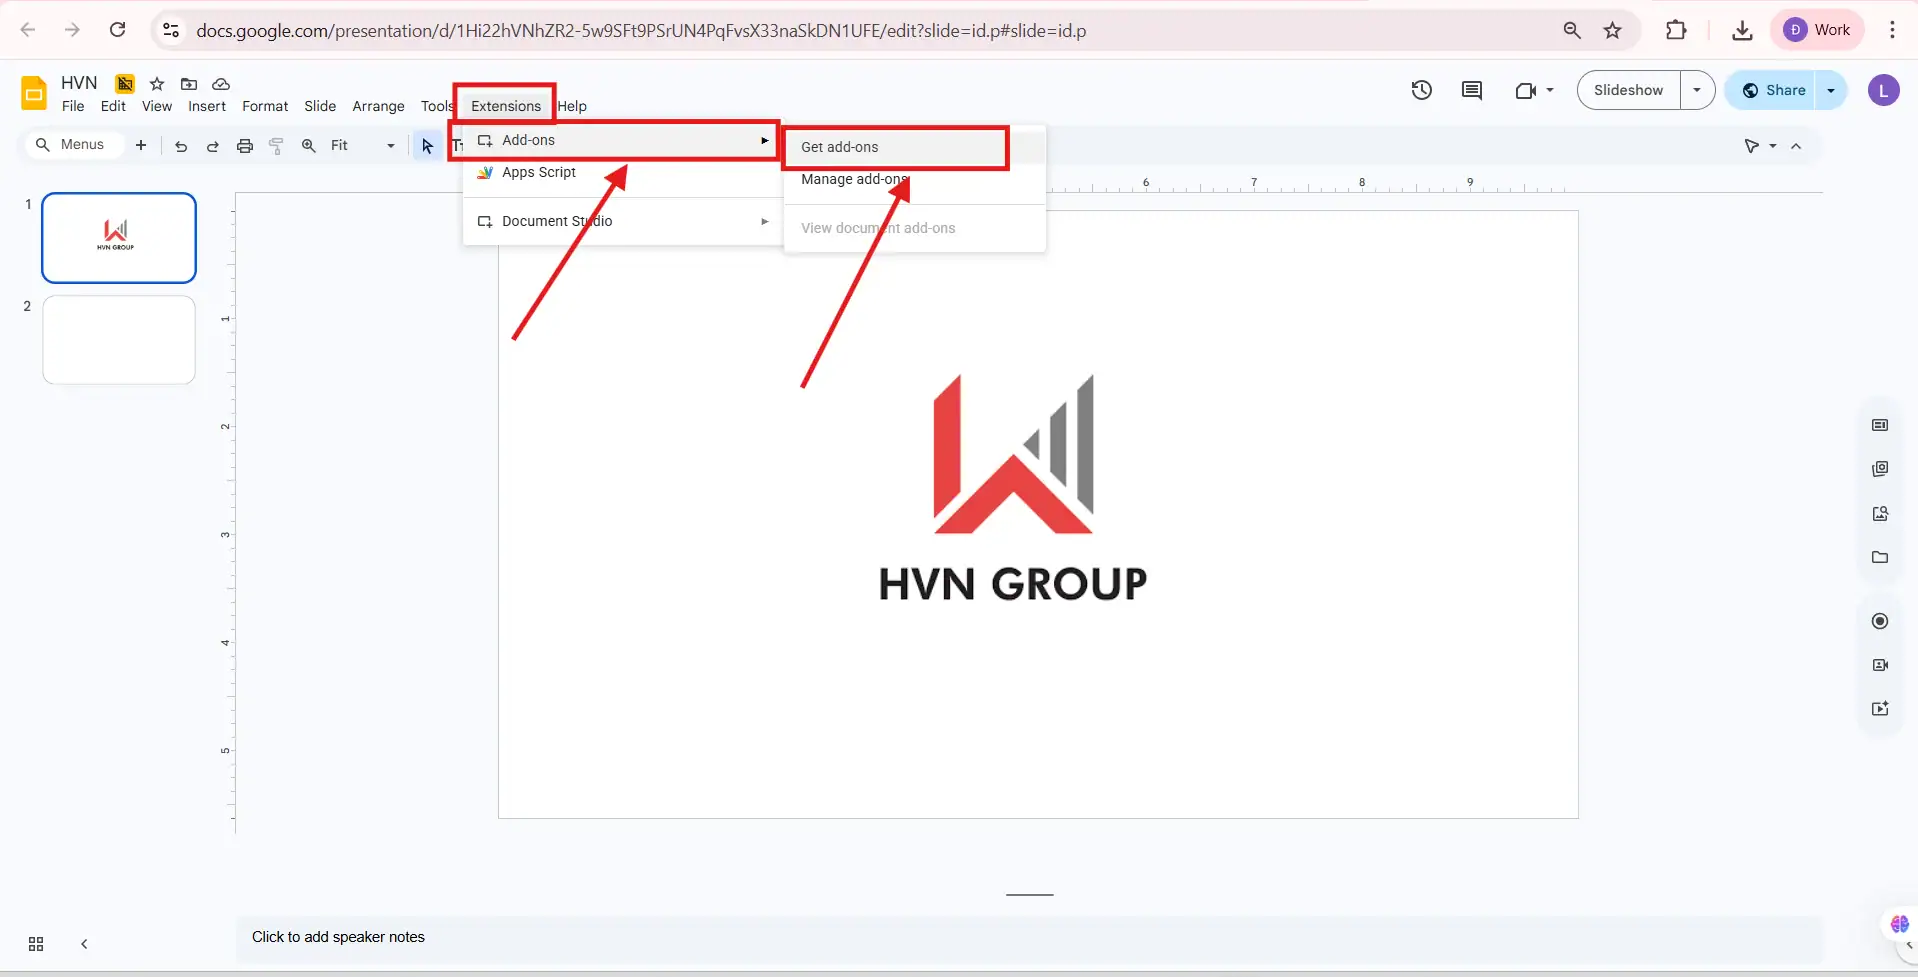The width and height of the screenshot is (1918, 977).
Task: Open the View document add-ons option
Action: [x=878, y=227]
